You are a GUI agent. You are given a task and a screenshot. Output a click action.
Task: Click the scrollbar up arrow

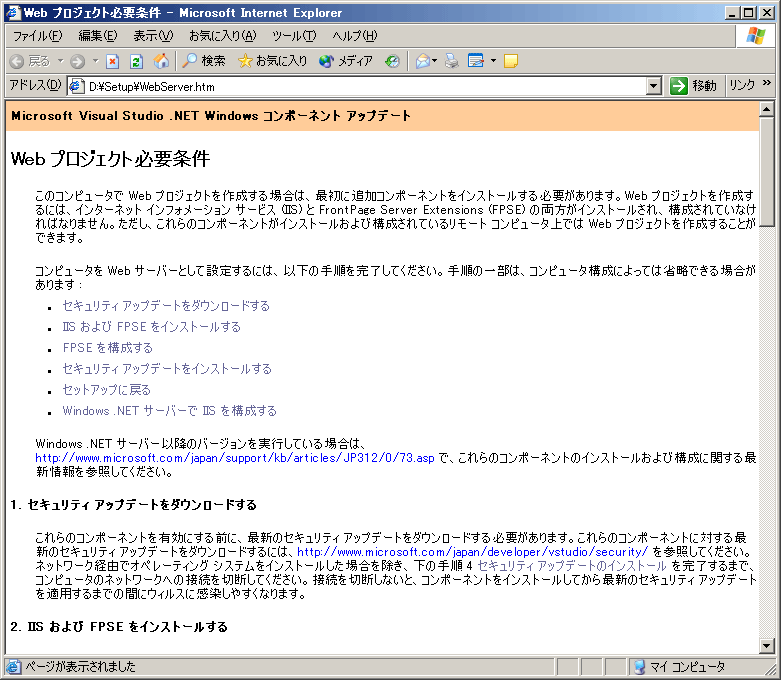click(767, 109)
